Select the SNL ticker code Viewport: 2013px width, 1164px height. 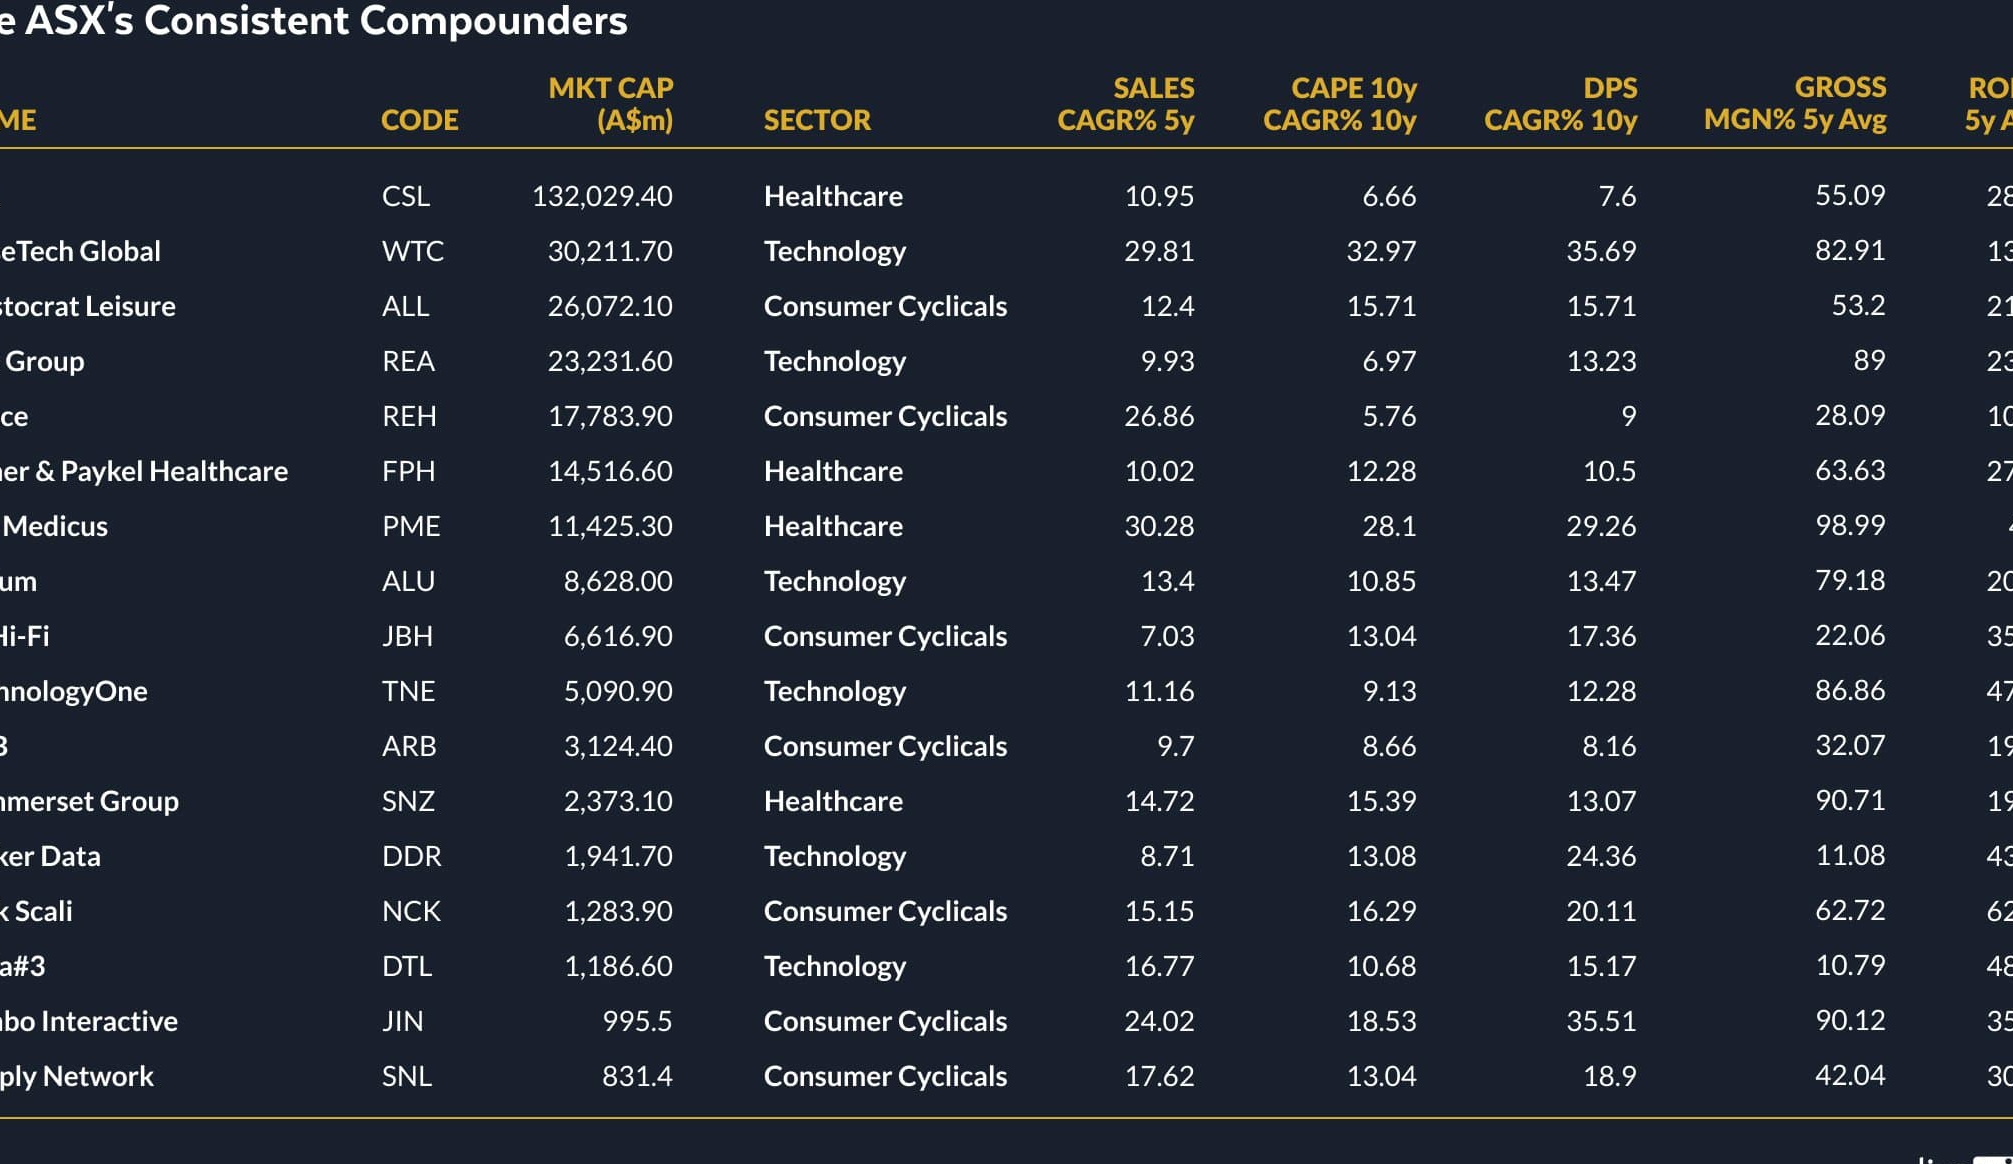[x=407, y=1076]
